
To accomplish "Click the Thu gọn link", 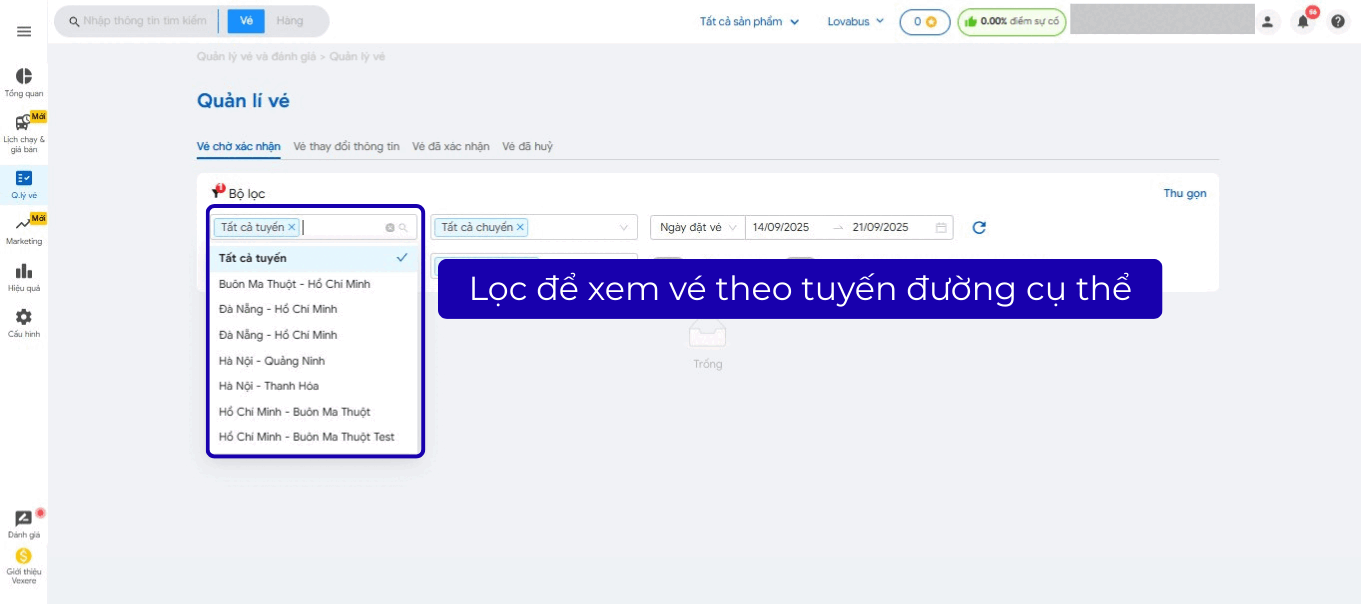I will tap(1185, 193).
